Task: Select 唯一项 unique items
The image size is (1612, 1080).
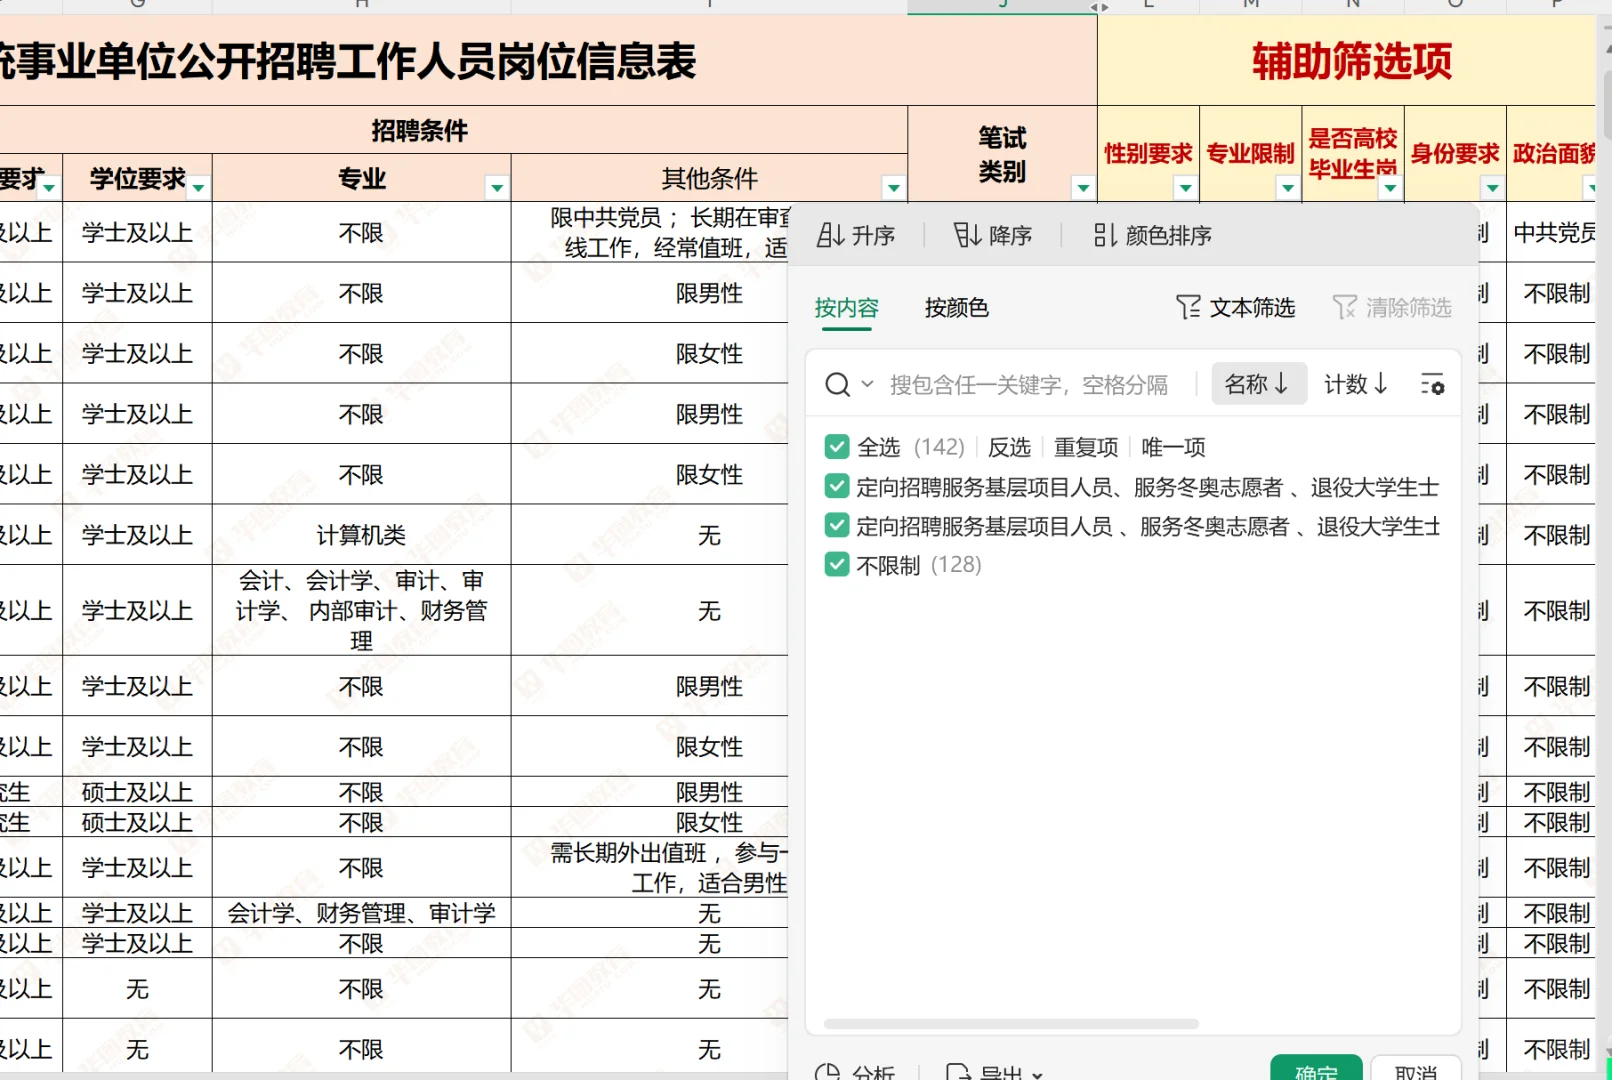Action: (1173, 447)
